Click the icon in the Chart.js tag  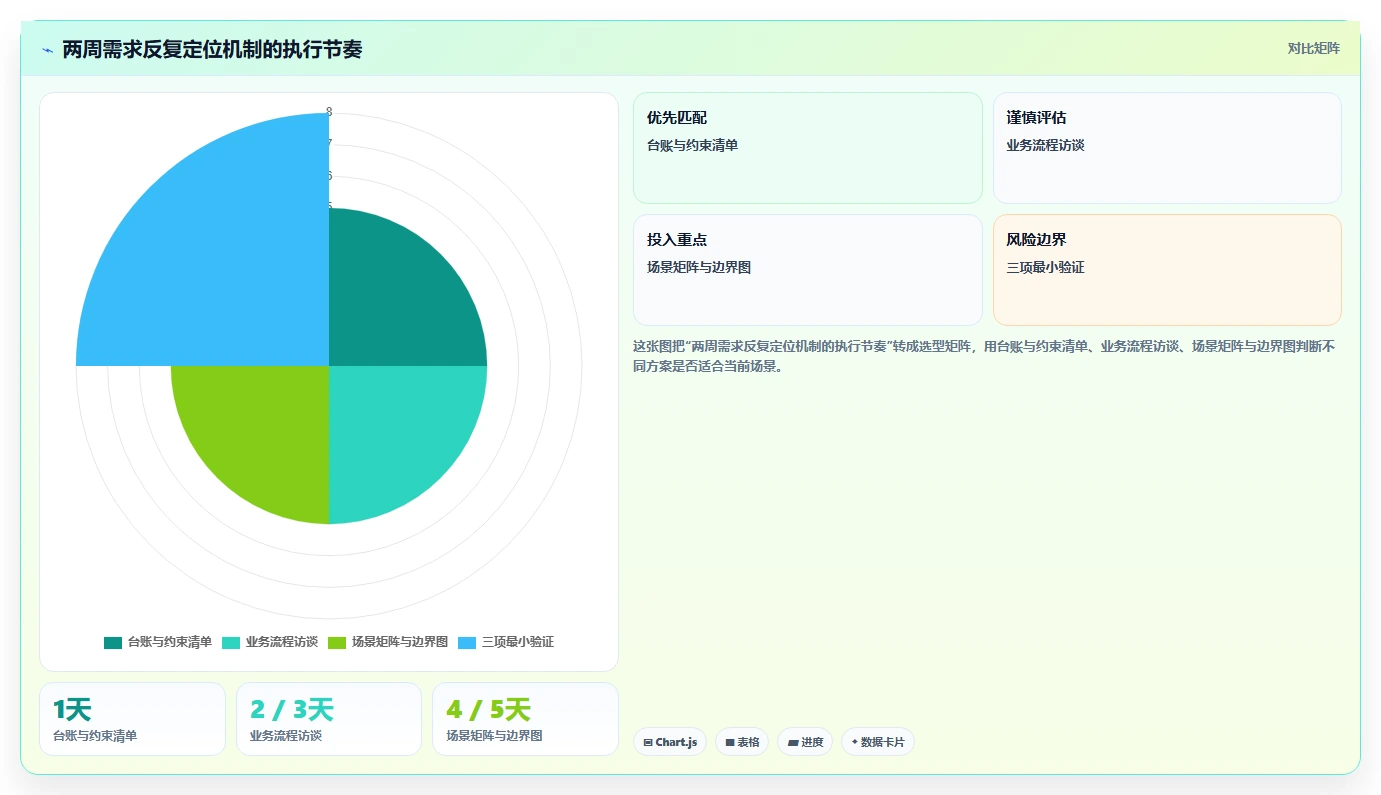click(x=648, y=742)
